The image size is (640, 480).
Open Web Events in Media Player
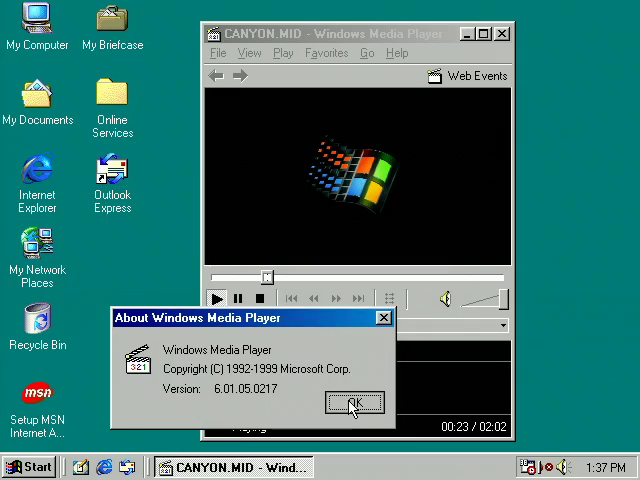[467, 76]
